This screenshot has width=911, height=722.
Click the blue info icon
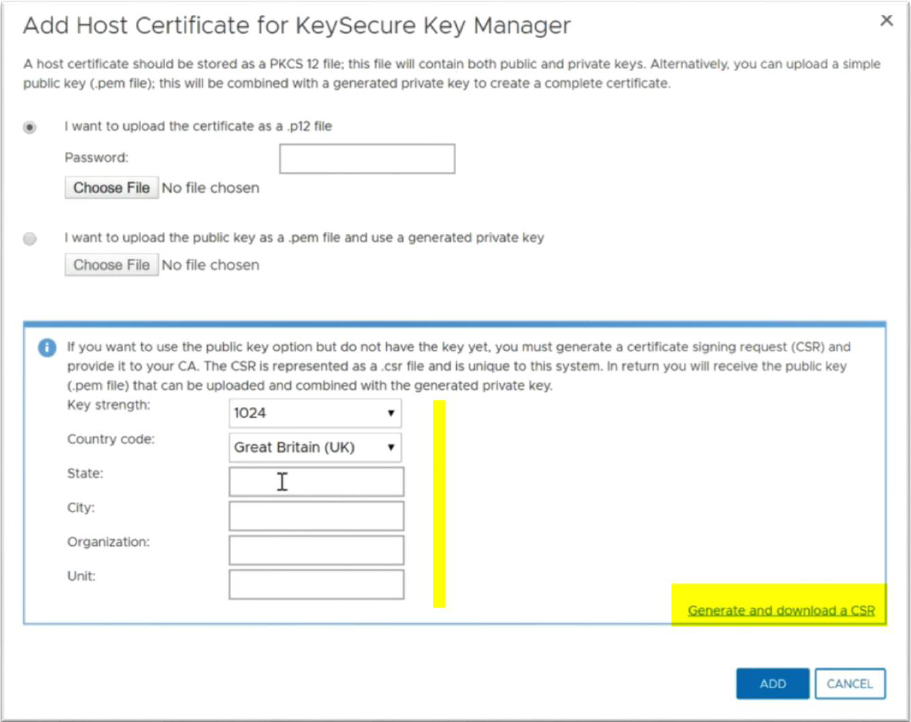(47, 347)
